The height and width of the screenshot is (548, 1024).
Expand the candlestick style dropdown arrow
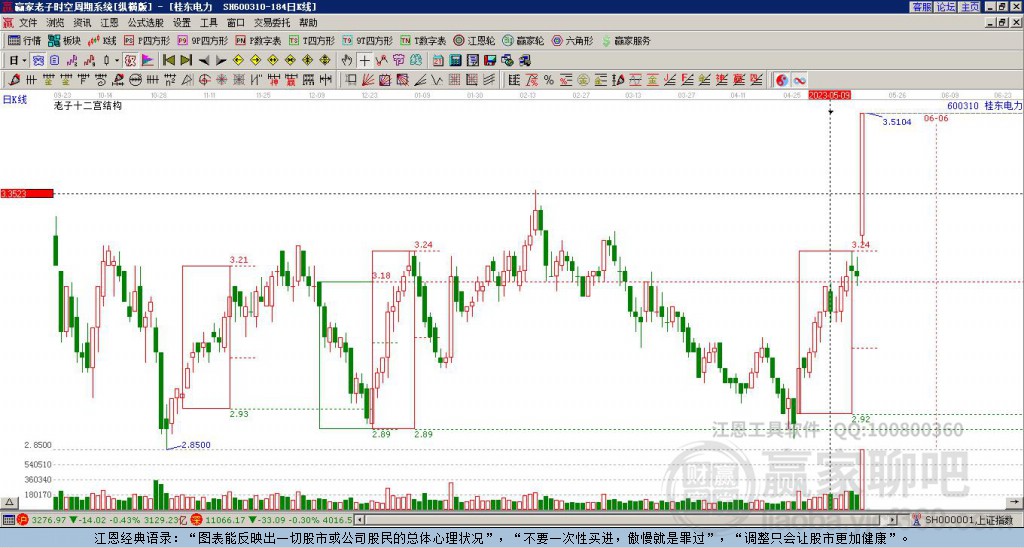click(116, 61)
